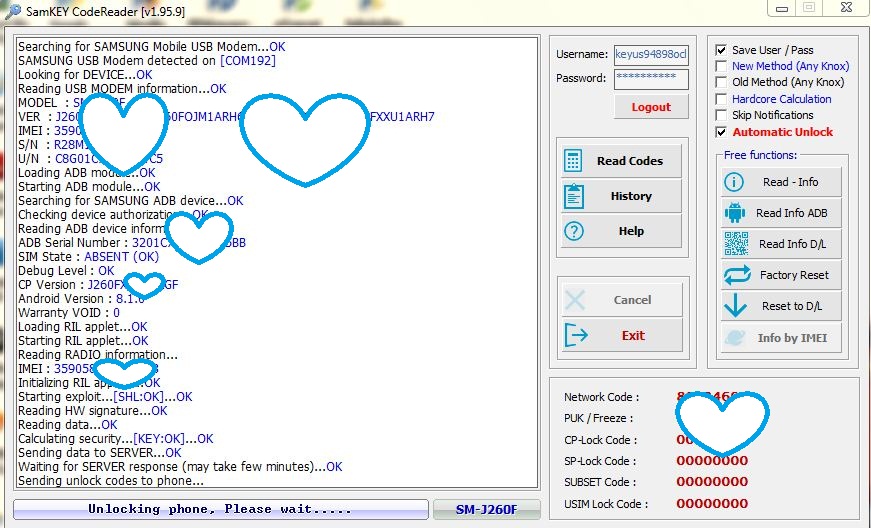Click 'Sending data to SERVER...OK' log line
This screenshot has width=871, height=528.
pyautogui.click(x=99, y=453)
